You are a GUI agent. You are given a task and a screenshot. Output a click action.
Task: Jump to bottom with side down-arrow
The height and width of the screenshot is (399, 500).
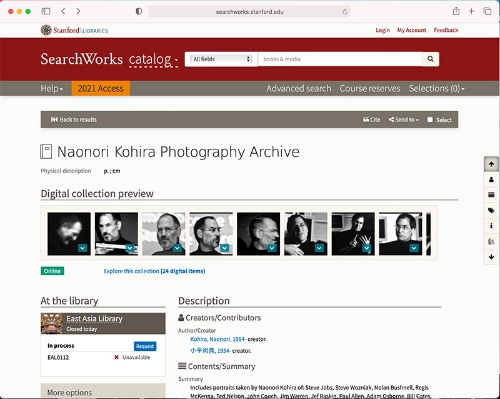click(x=491, y=257)
